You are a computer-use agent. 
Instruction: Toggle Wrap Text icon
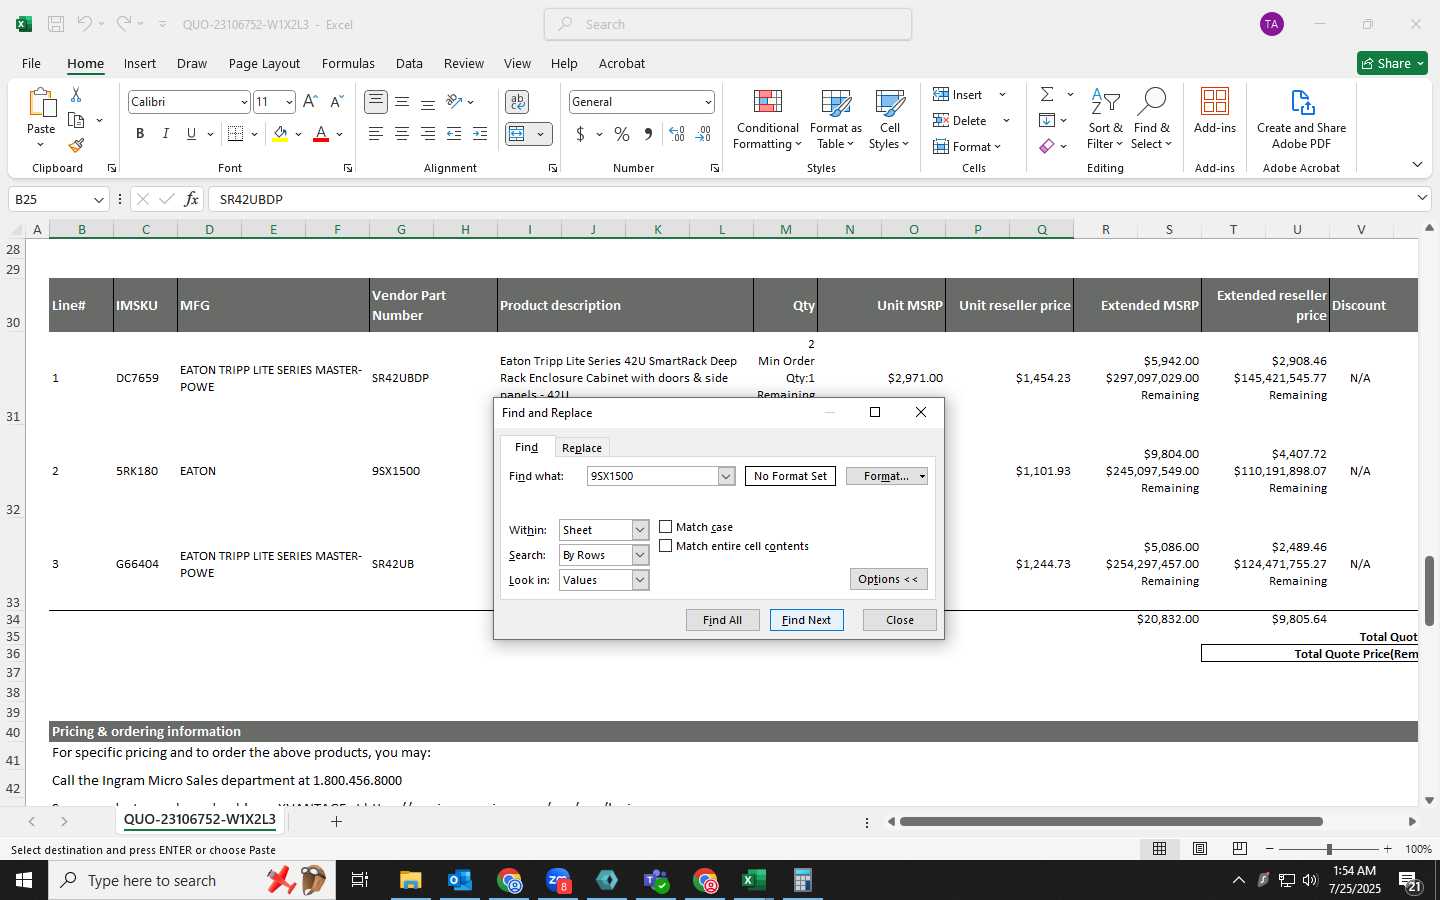pyautogui.click(x=517, y=102)
